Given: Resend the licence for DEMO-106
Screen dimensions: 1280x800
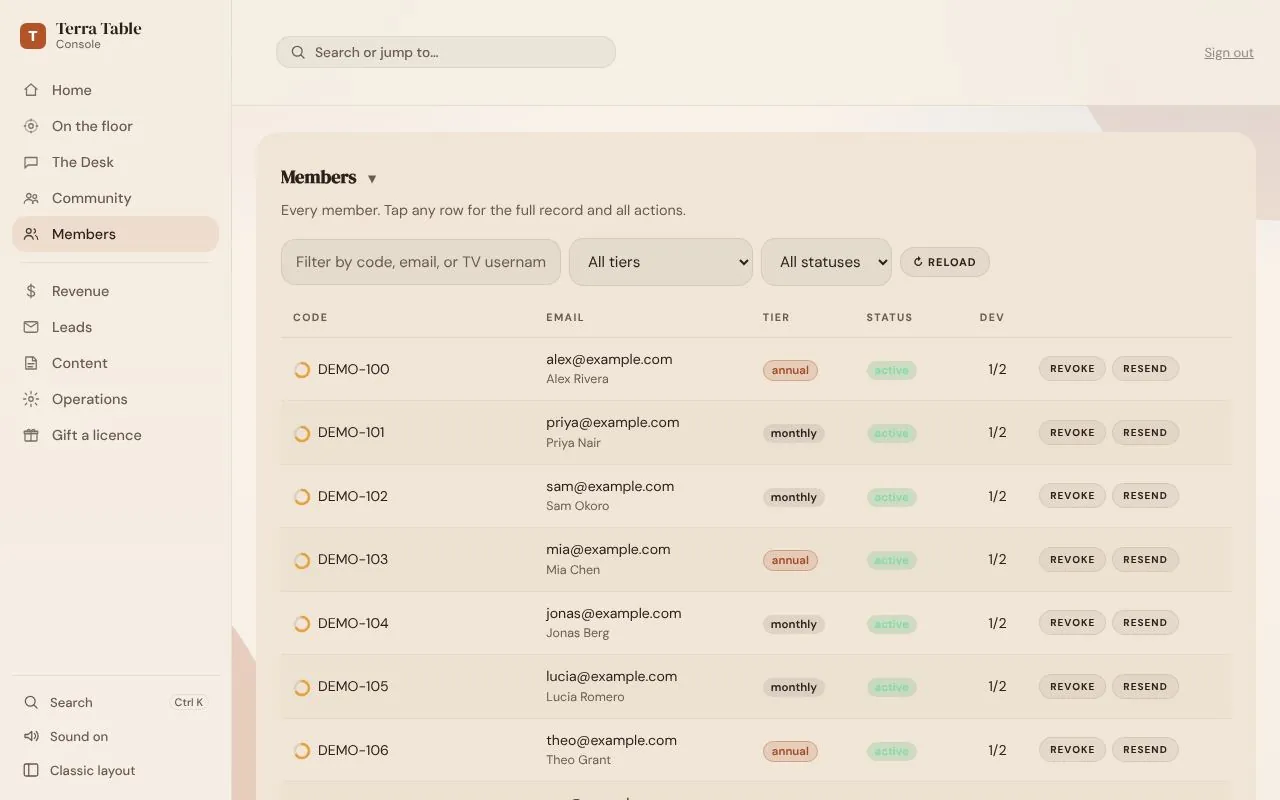Looking at the screenshot, I should pos(1145,750).
